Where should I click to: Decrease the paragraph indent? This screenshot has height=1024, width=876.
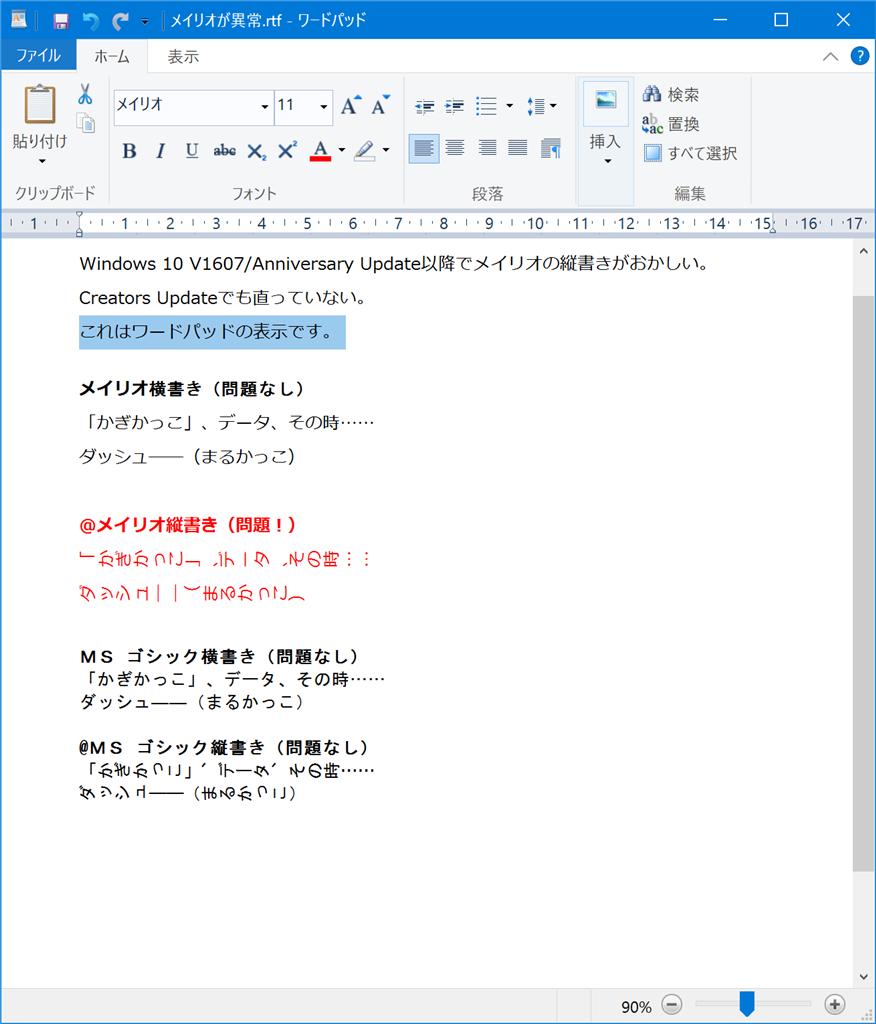pyautogui.click(x=425, y=106)
